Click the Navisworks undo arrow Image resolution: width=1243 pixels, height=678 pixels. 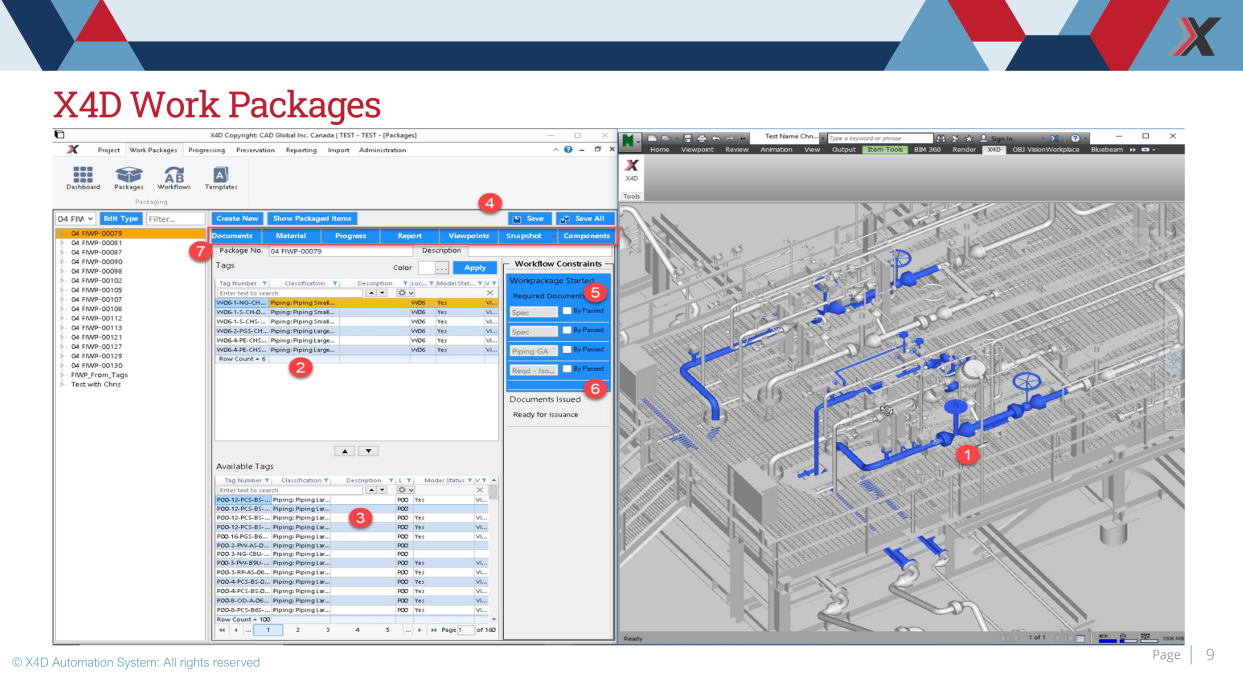pos(715,138)
